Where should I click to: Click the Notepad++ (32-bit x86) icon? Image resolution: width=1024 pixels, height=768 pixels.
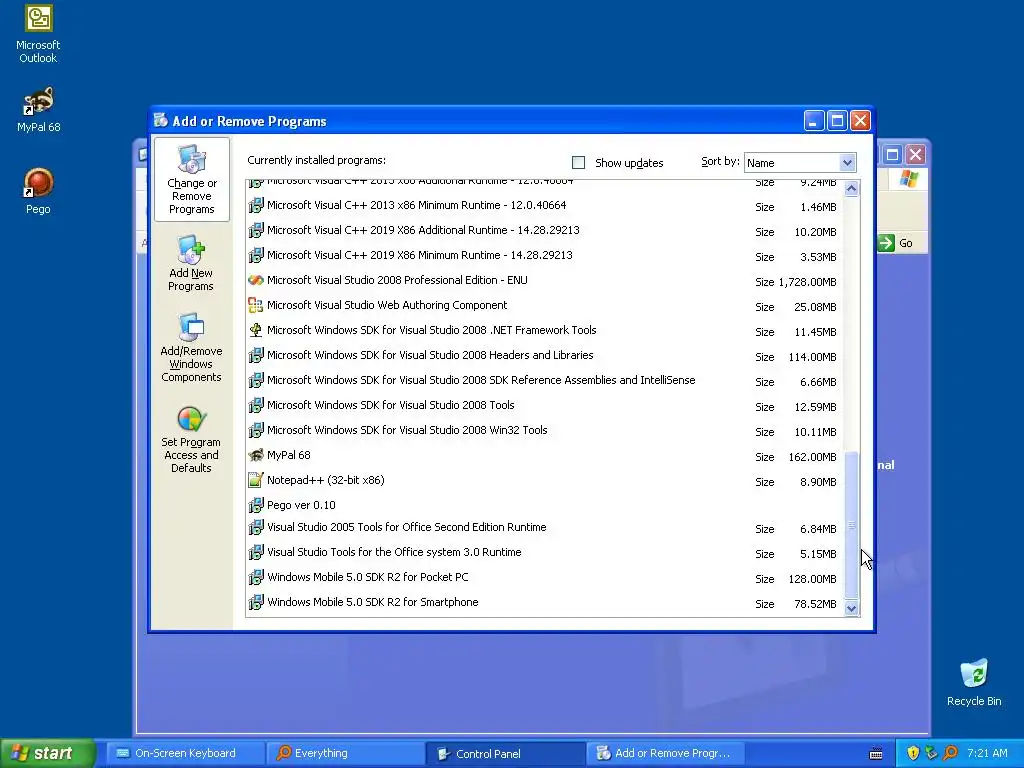256,481
